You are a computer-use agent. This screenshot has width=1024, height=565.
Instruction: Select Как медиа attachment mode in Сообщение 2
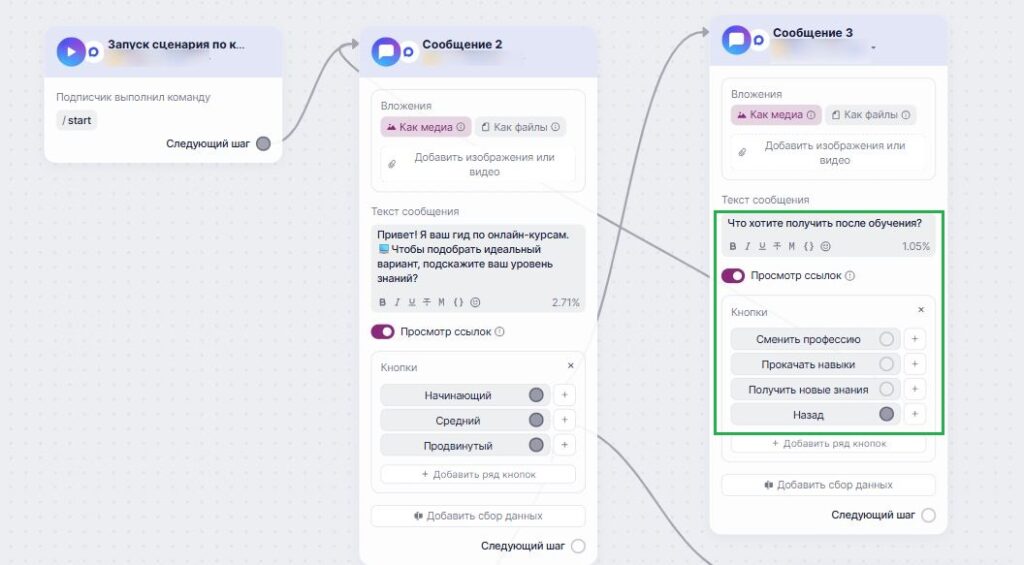click(x=425, y=127)
